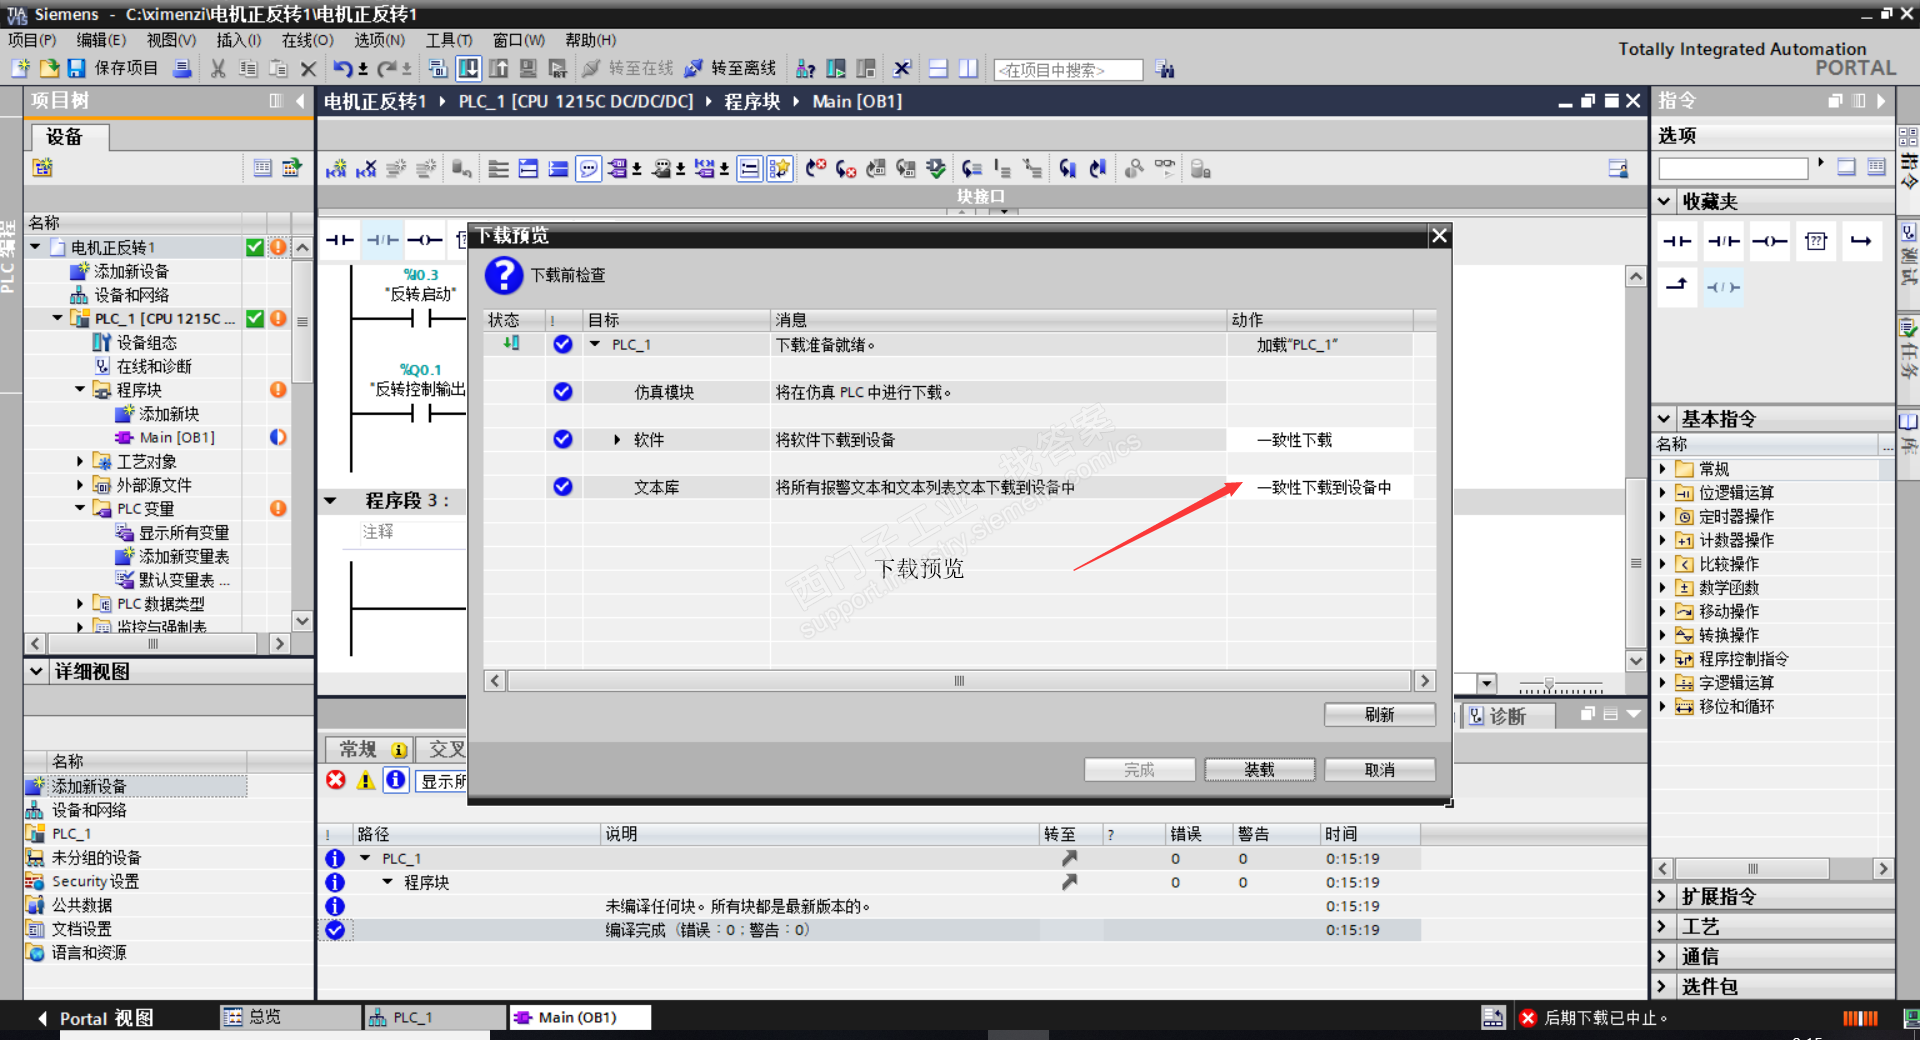Image resolution: width=1920 pixels, height=1040 pixels.
Task: Click the red error filter icon
Action: point(336,780)
